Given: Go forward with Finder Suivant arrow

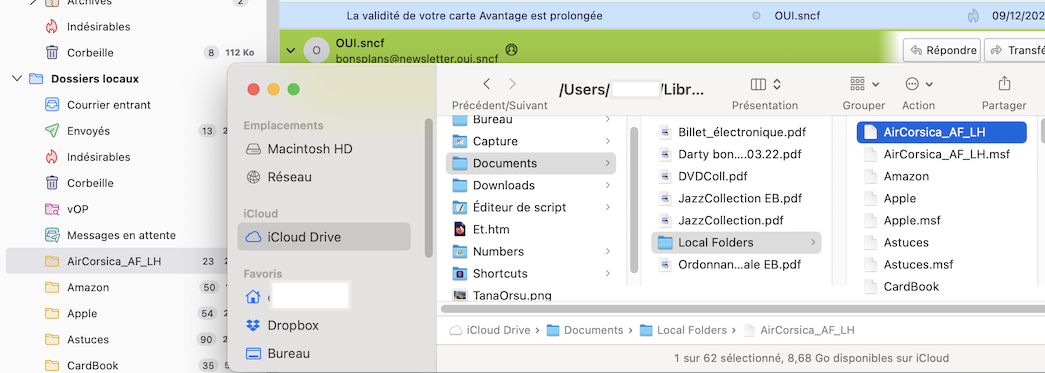Looking at the screenshot, I should pyautogui.click(x=512, y=84).
